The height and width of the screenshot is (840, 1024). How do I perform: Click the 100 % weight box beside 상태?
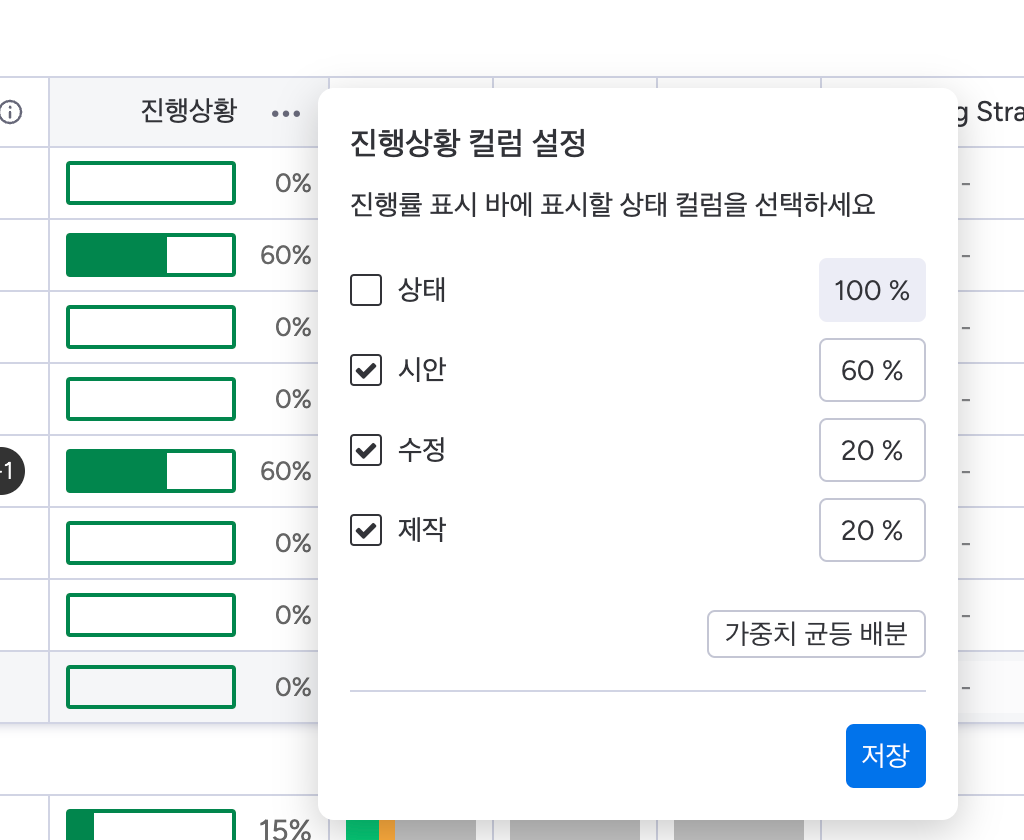(871, 291)
